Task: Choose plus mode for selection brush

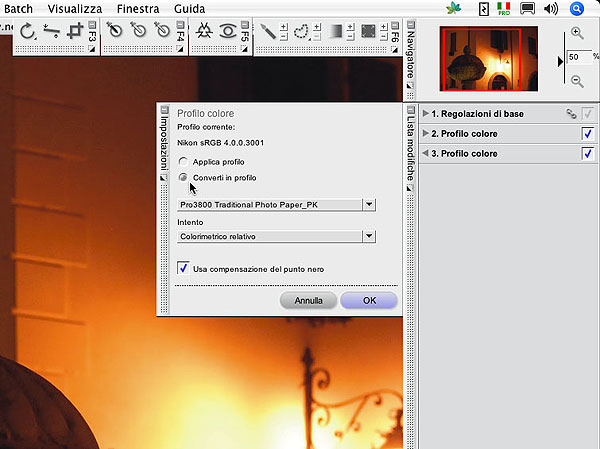Action: pos(284,27)
